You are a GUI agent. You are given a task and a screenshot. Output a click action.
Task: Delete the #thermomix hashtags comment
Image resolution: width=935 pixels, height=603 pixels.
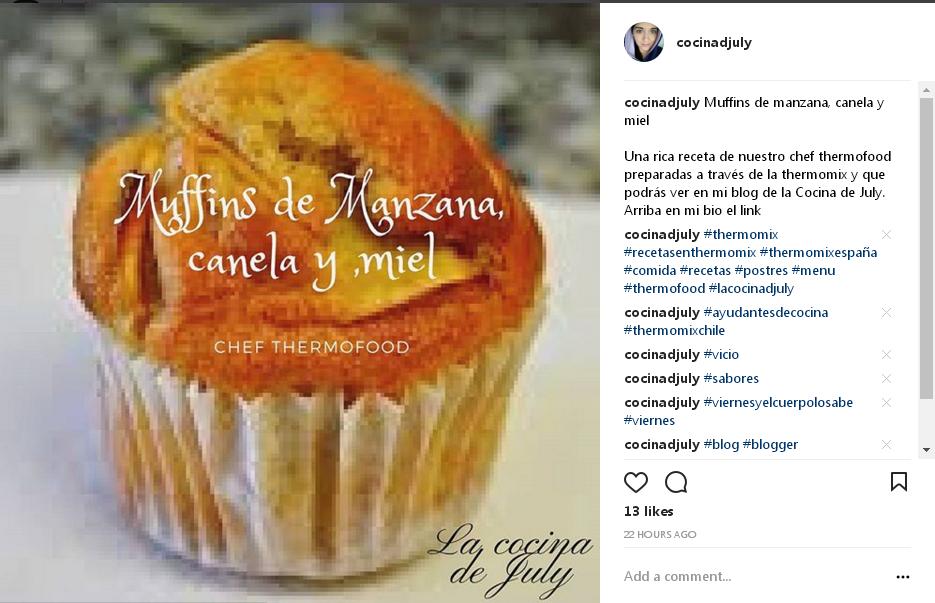[x=886, y=234]
